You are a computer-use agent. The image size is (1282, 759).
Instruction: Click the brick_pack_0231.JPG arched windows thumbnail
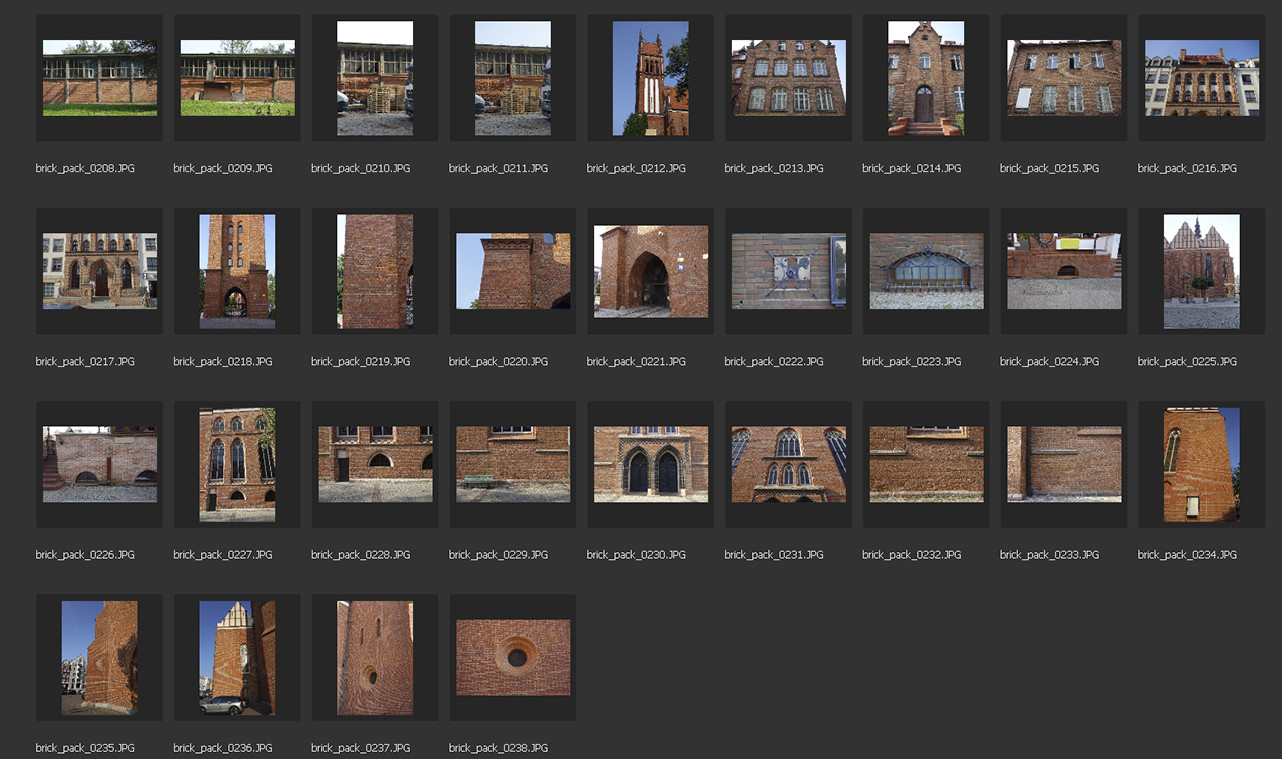[x=789, y=464]
